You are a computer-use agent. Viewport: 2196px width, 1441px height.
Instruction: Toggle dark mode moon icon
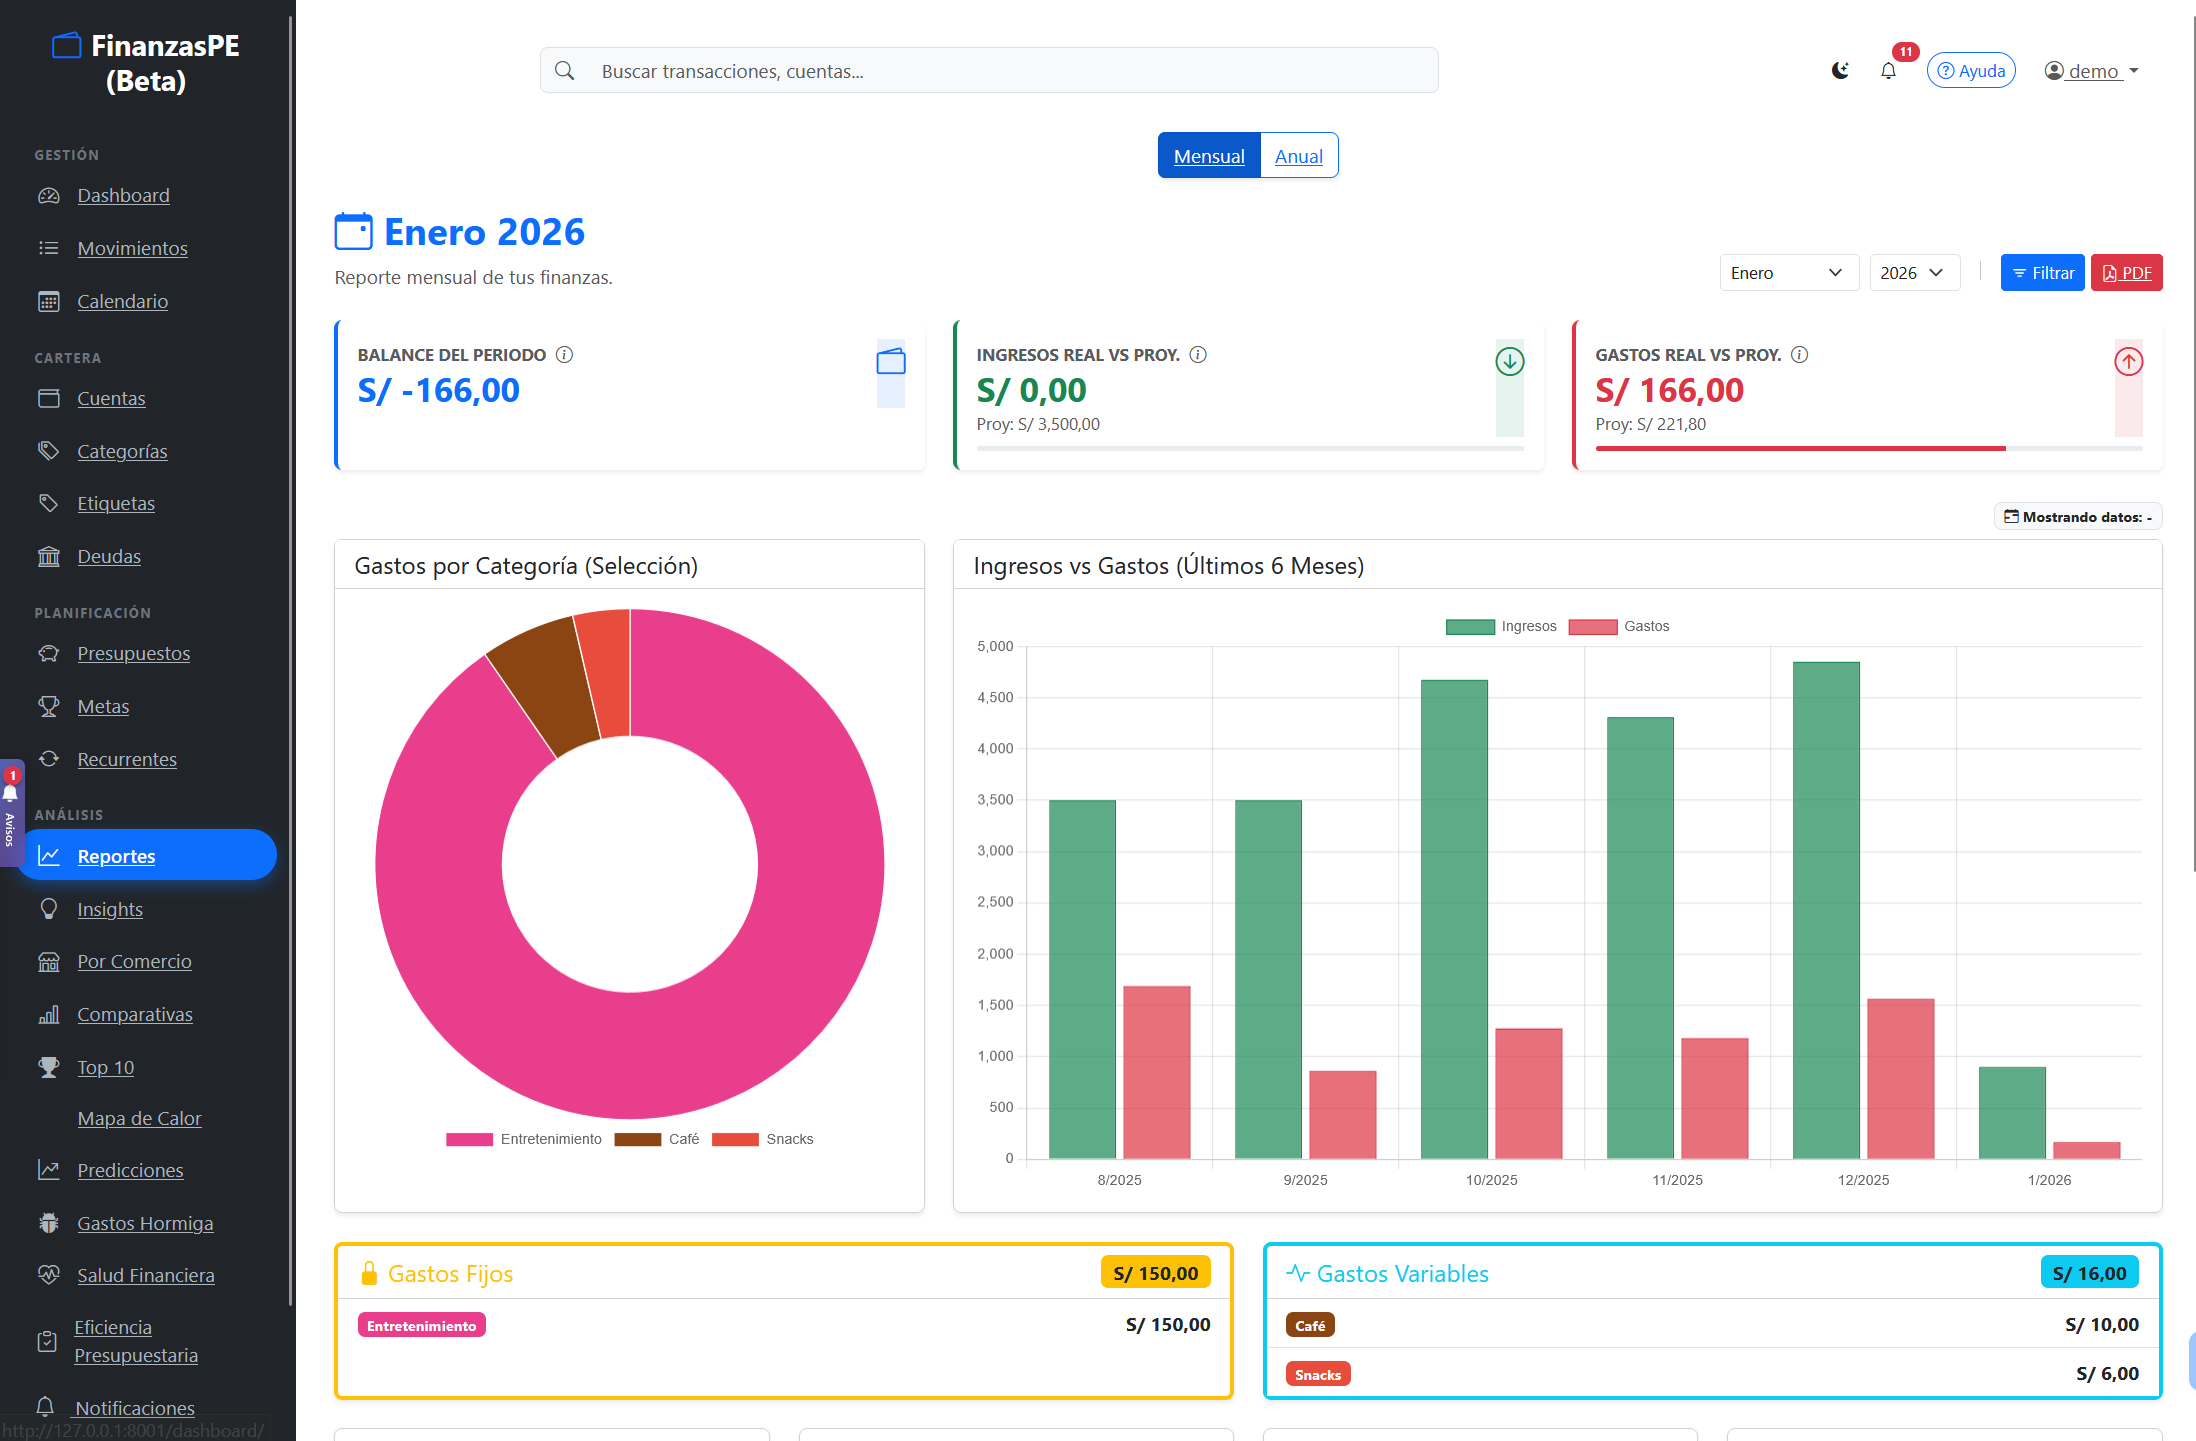[x=1840, y=71]
